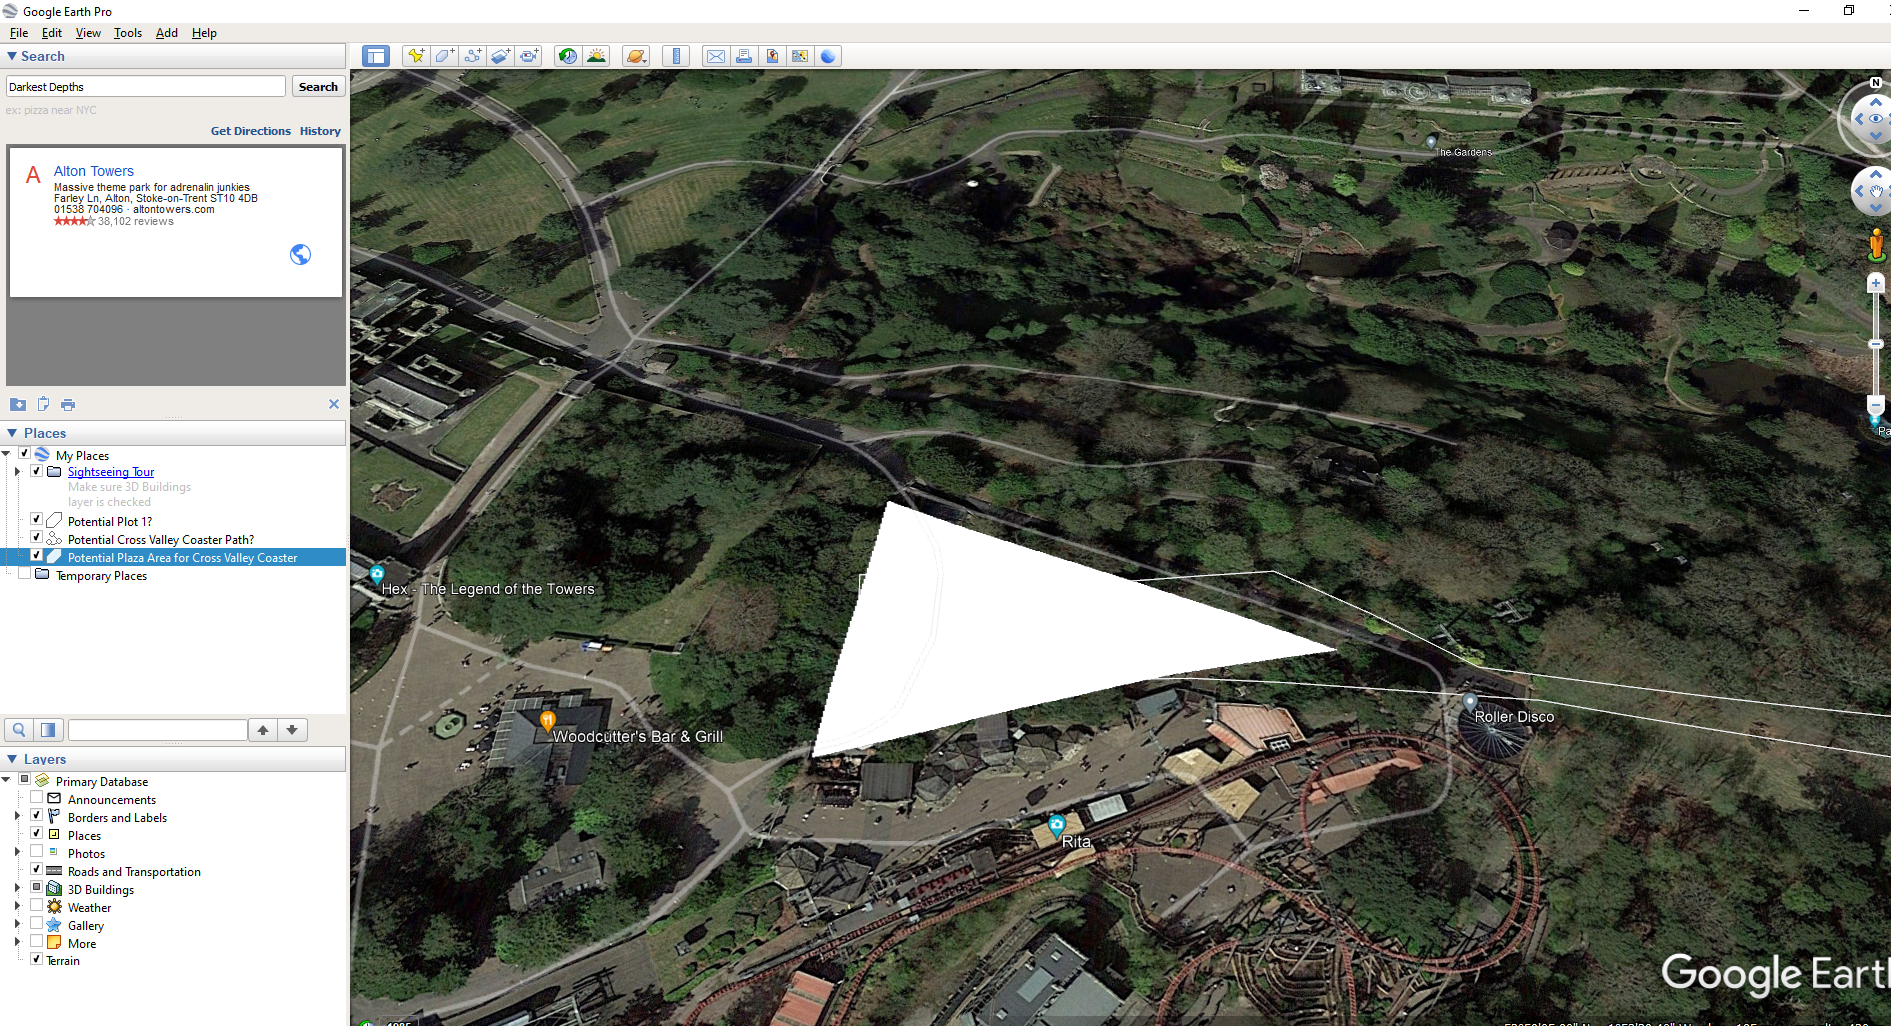Collapse Primary Database tree
The width and height of the screenshot is (1891, 1026).
coord(6,780)
